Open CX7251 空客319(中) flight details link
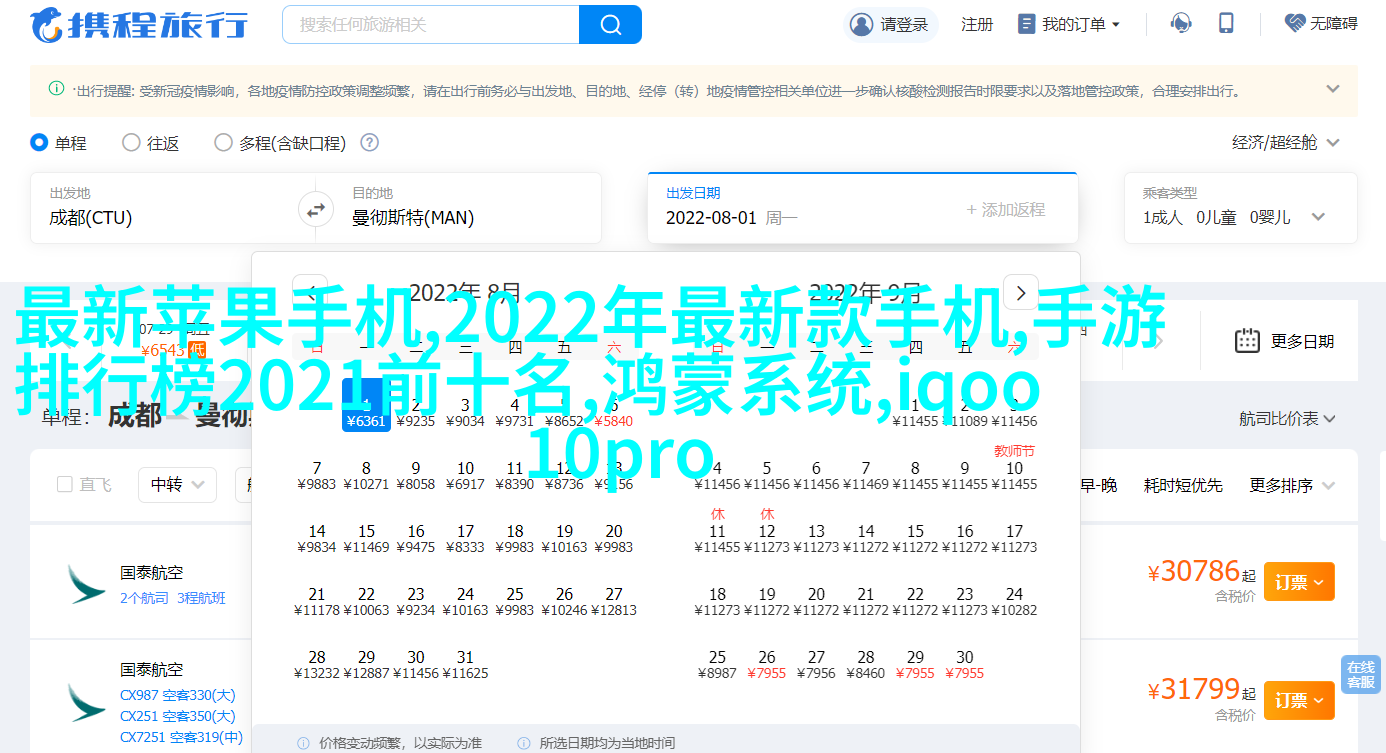This screenshot has width=1386, height=753. 181,737
